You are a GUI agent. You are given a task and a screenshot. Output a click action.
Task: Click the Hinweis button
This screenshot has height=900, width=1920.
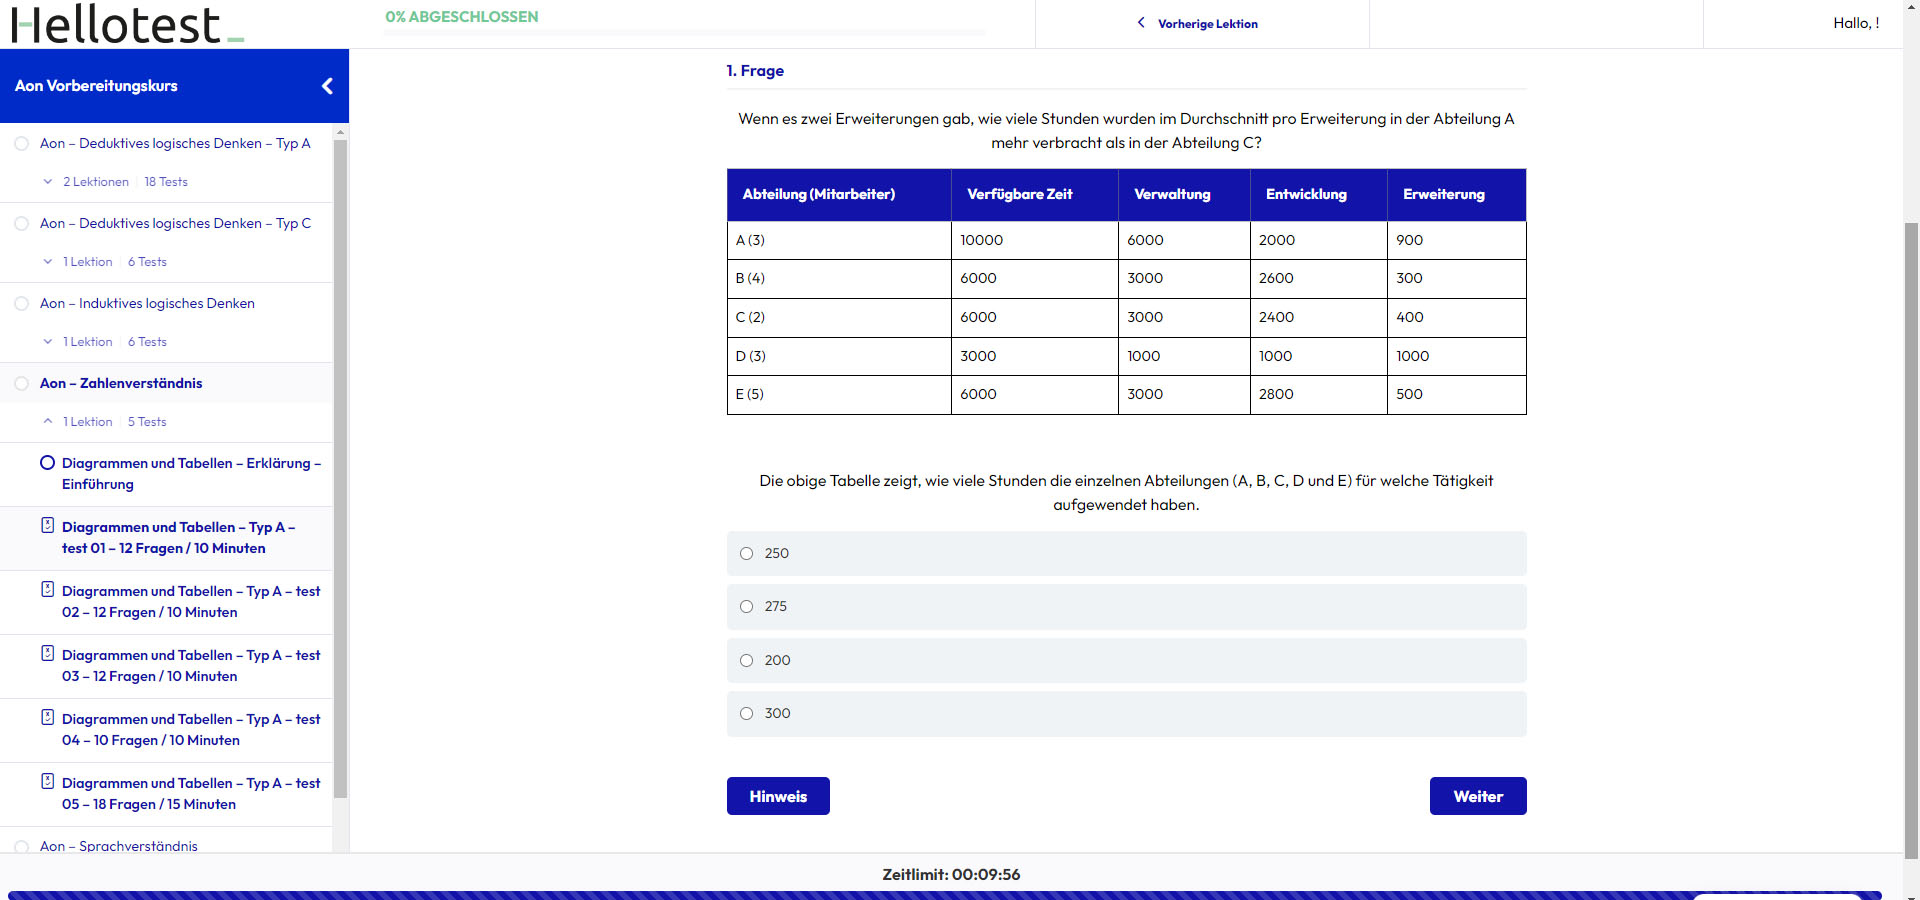coord(778,796)
